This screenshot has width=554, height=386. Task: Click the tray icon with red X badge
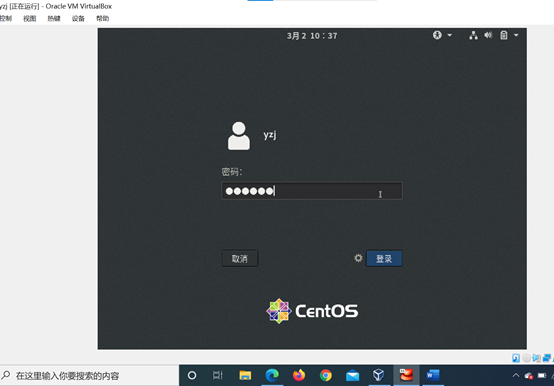tap(529, 376)
